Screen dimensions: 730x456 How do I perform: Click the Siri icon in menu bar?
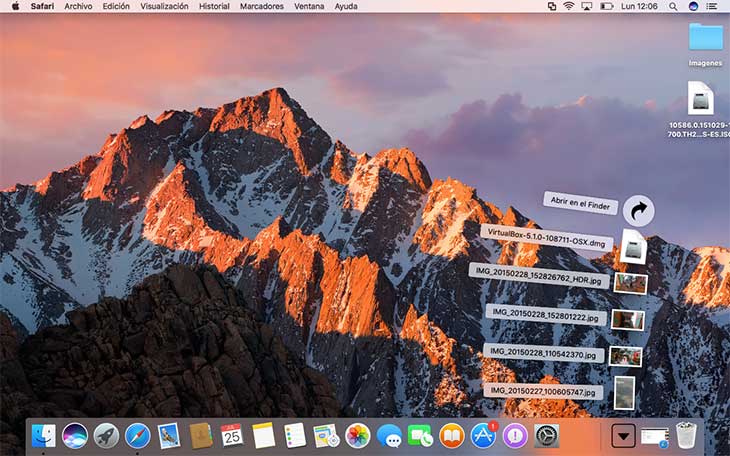pos(693,6)
